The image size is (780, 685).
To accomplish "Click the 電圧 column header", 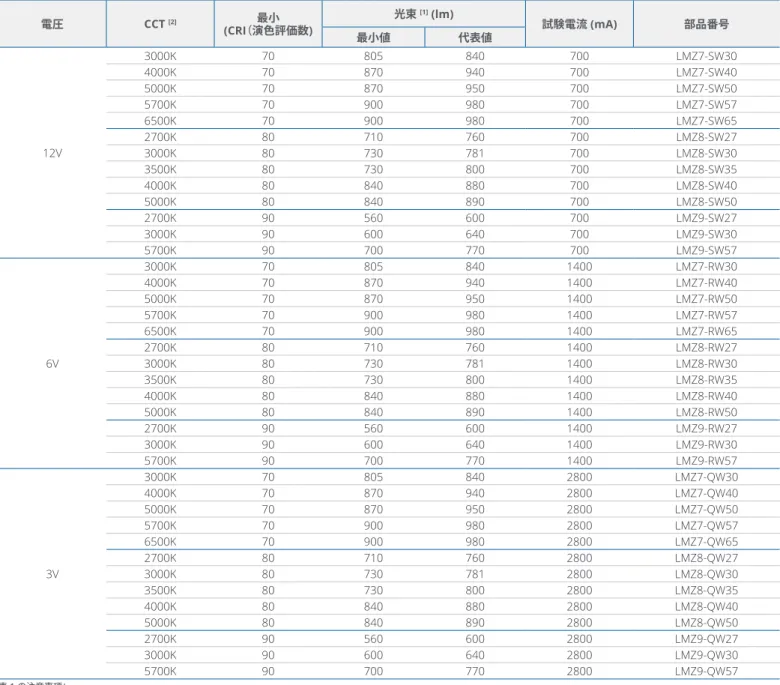I will click(x=52, y=24).
